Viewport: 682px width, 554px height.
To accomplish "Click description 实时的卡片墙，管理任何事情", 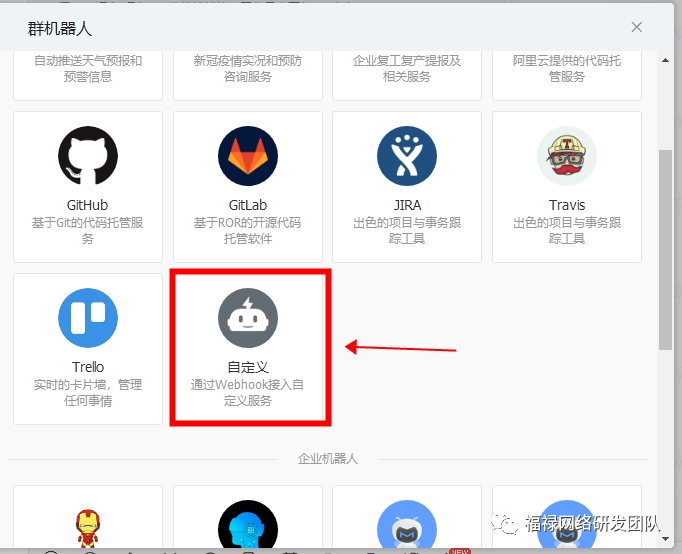I will [x=88, y=393].
